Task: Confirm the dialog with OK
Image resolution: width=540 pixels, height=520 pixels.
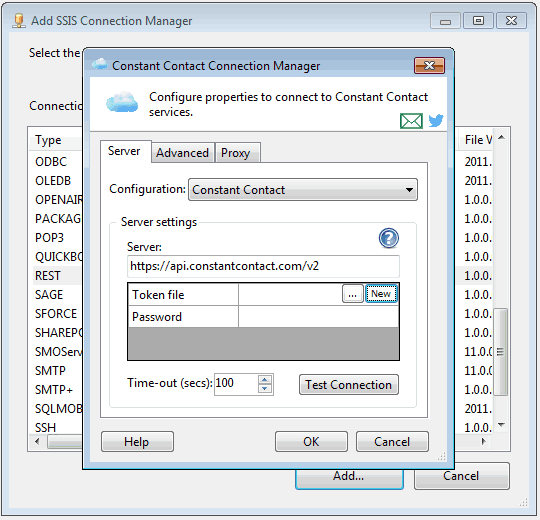Action: coord(311,441)
